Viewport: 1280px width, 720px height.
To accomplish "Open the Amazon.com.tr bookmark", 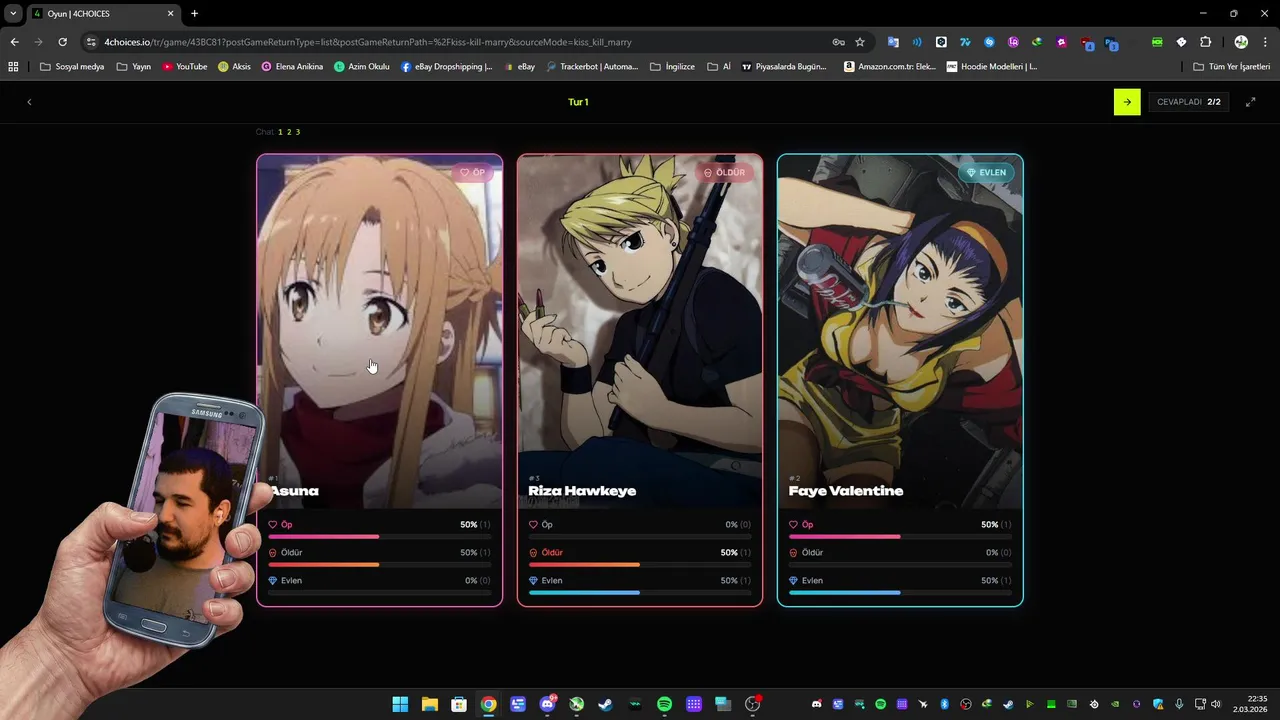I will [889, 67].
